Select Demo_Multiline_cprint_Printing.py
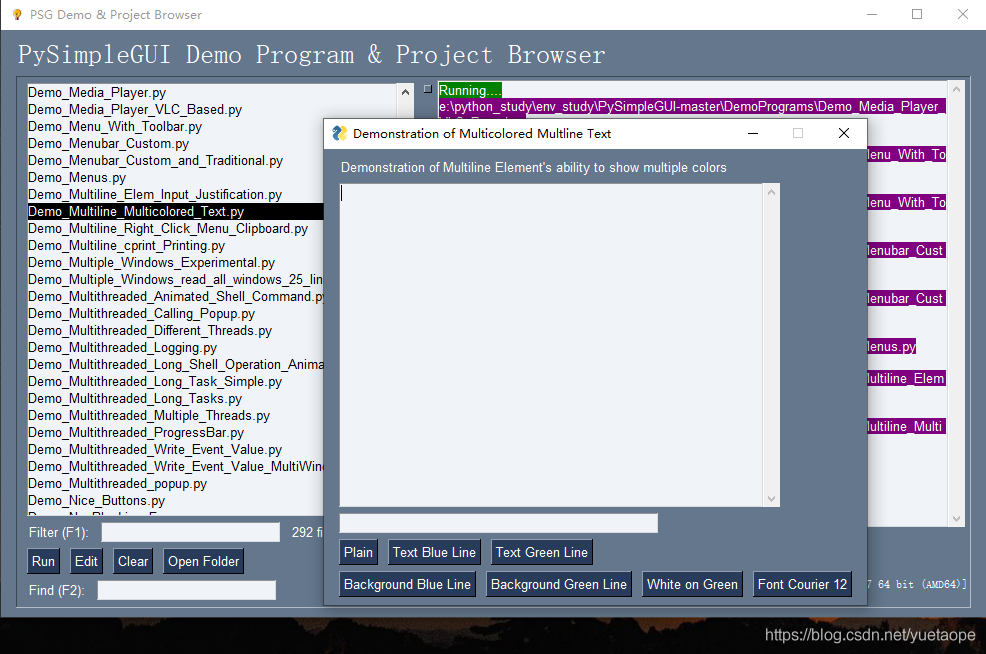This screenshot has height=654, width=986. tap(126, 245)
